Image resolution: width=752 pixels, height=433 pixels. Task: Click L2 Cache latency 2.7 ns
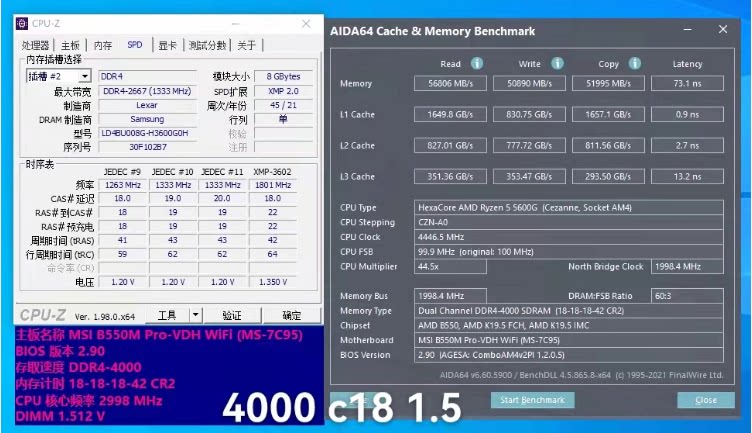[x=687, y=145]
